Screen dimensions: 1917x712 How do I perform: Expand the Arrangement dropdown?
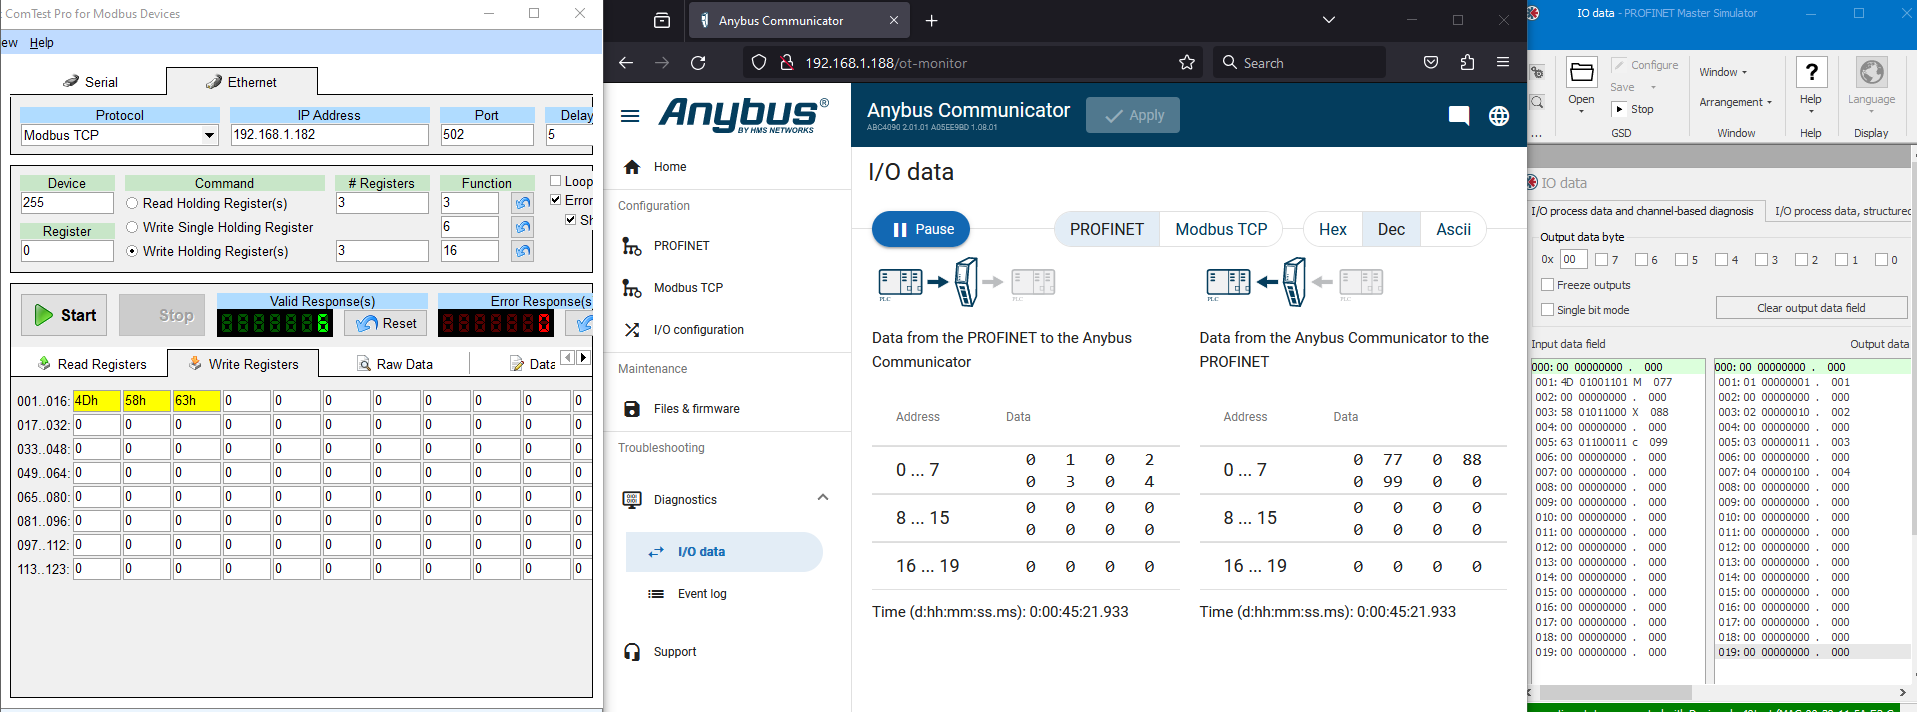pos(1735,102)
